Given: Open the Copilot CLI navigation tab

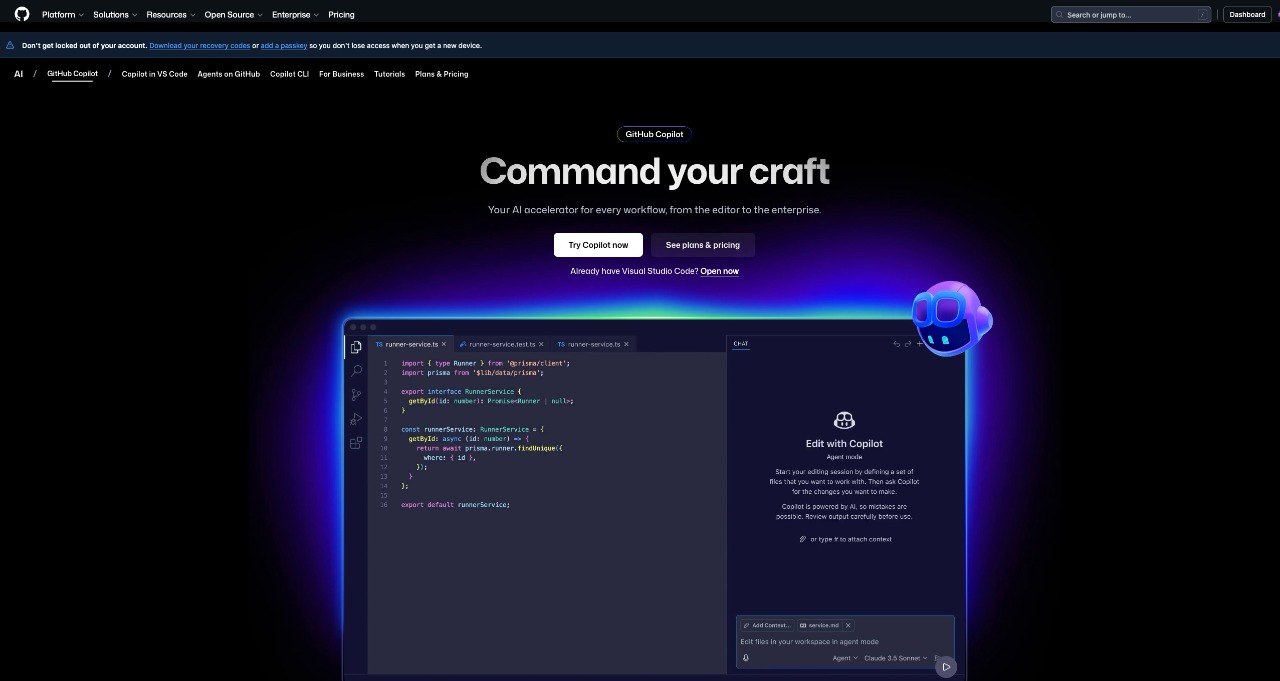Looking at the screenshot, I should pyautogui.click(x=288, y=74).
